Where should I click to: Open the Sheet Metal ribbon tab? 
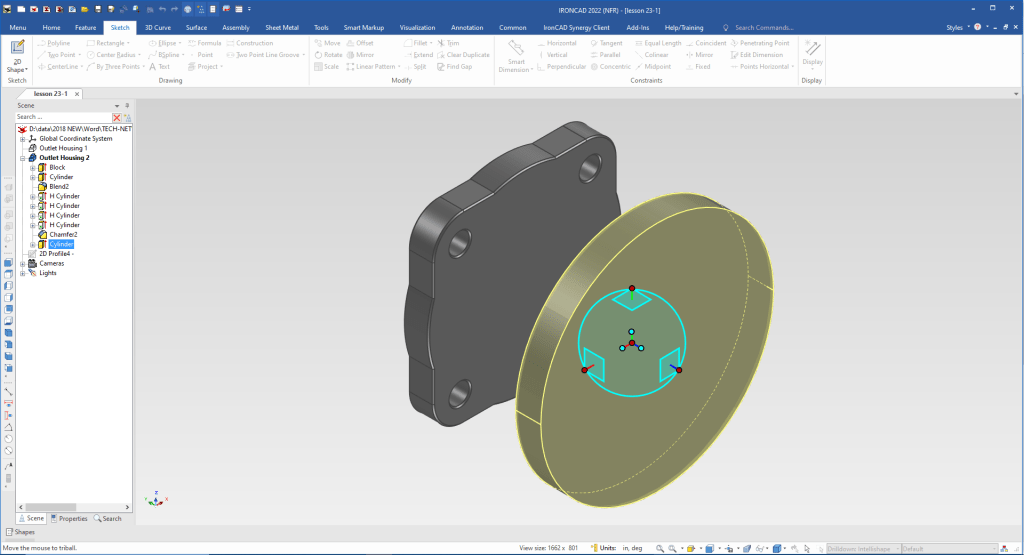click(x=281, y=27)
